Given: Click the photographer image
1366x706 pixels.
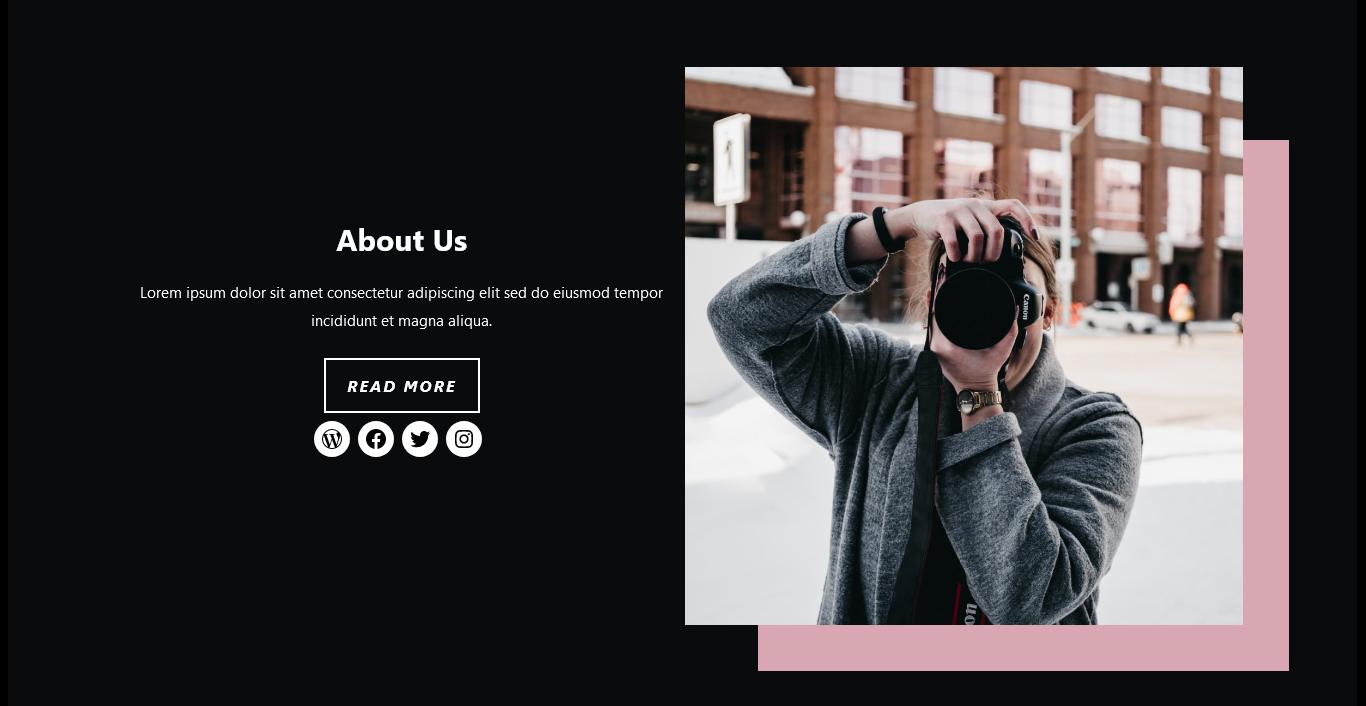Looking at the screenshot, I should pos(964,346).
